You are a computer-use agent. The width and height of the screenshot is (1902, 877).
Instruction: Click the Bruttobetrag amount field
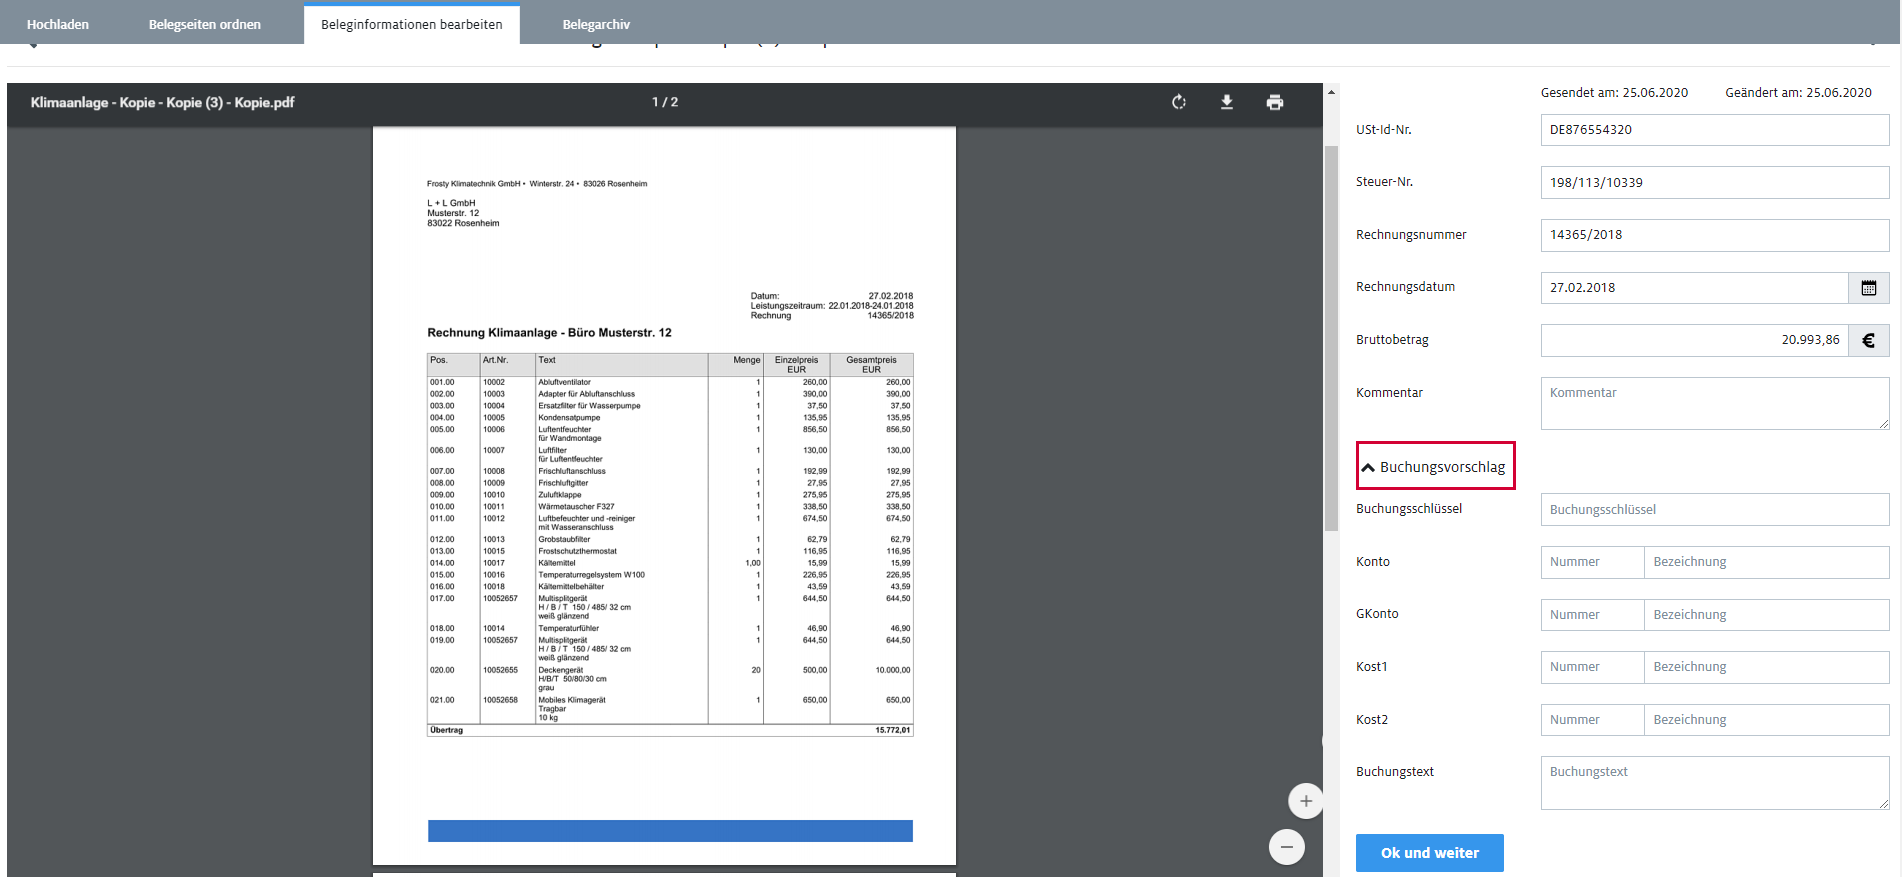point(1694,340)
